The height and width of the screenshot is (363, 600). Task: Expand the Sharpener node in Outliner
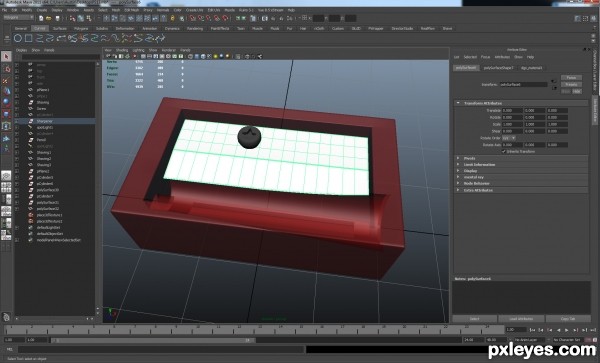coord(17,121)
